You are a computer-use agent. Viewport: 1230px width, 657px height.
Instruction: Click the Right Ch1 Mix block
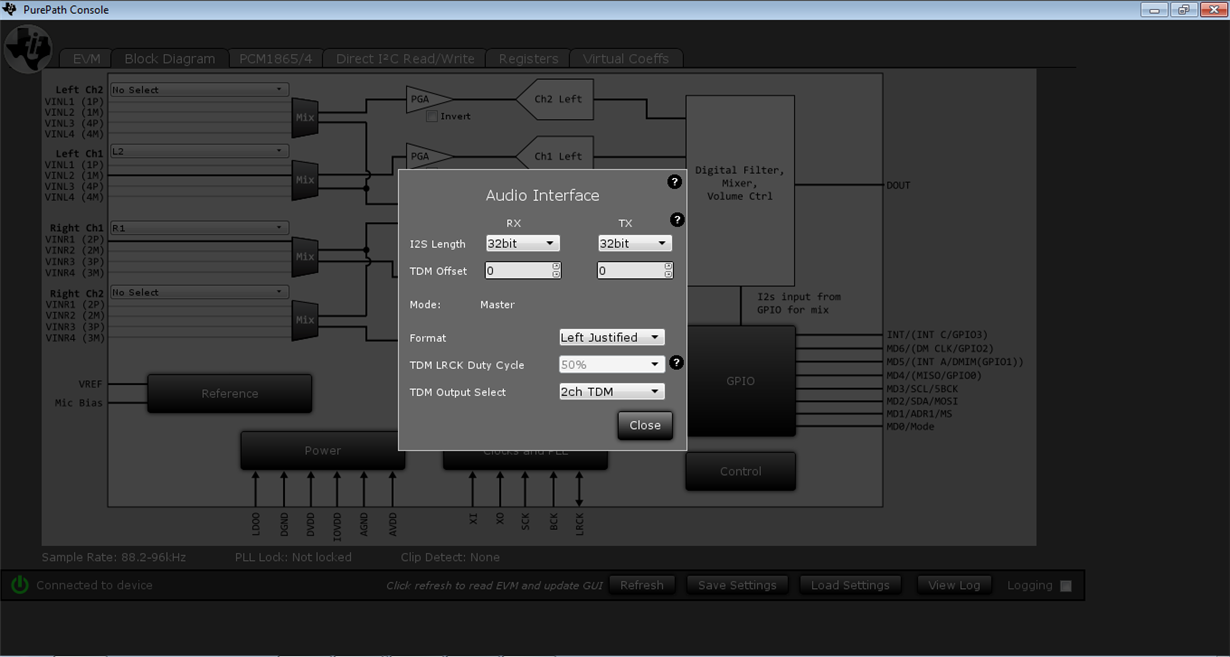[304, 256]
